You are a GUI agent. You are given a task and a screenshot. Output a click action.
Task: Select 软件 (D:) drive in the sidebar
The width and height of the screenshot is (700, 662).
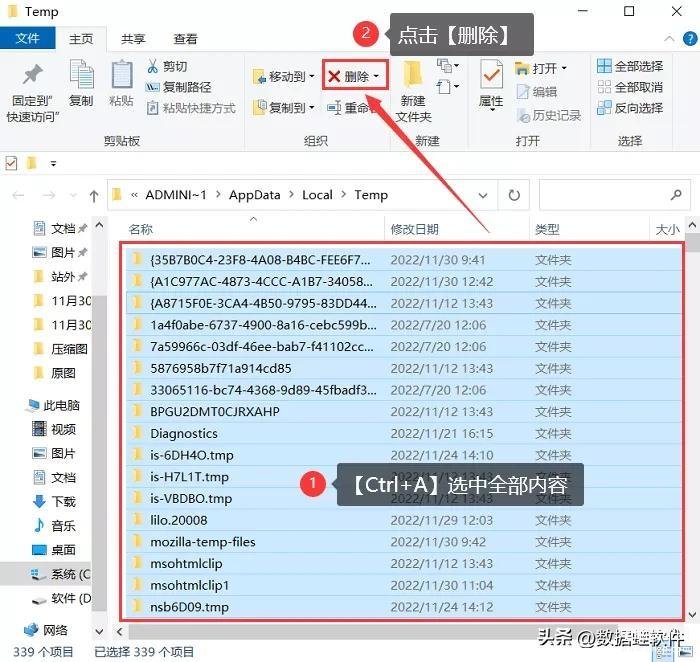point(62,598)
